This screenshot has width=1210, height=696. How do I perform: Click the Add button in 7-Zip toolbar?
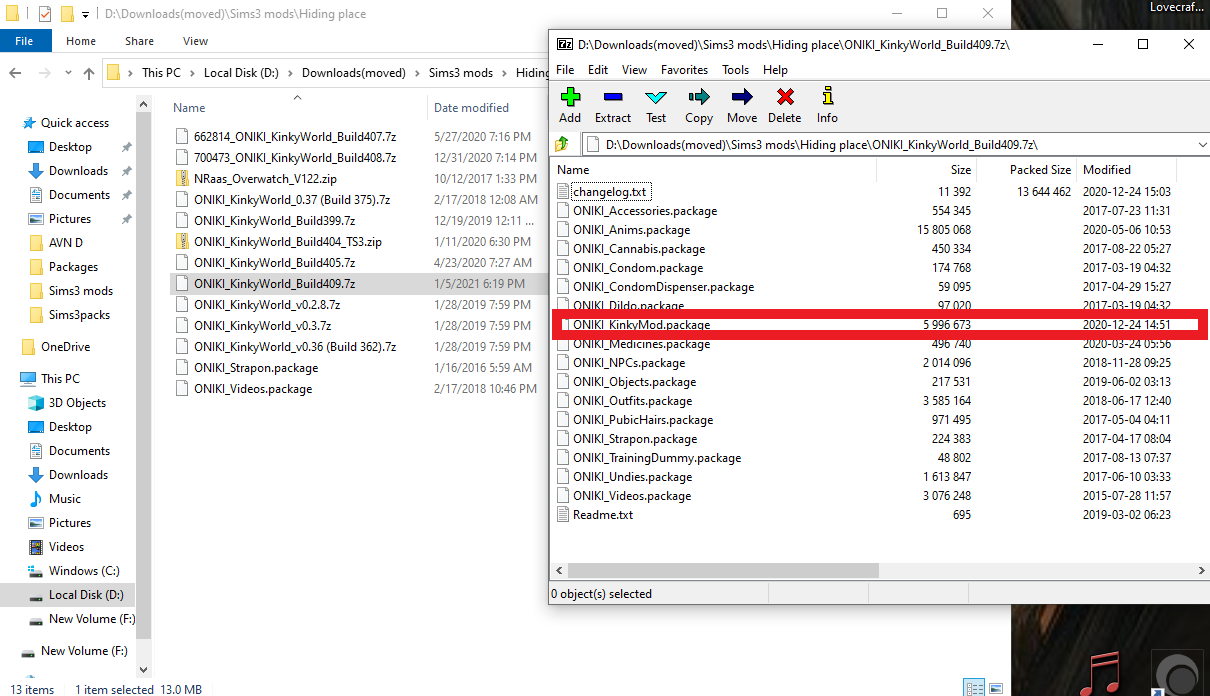coord(570,105)
